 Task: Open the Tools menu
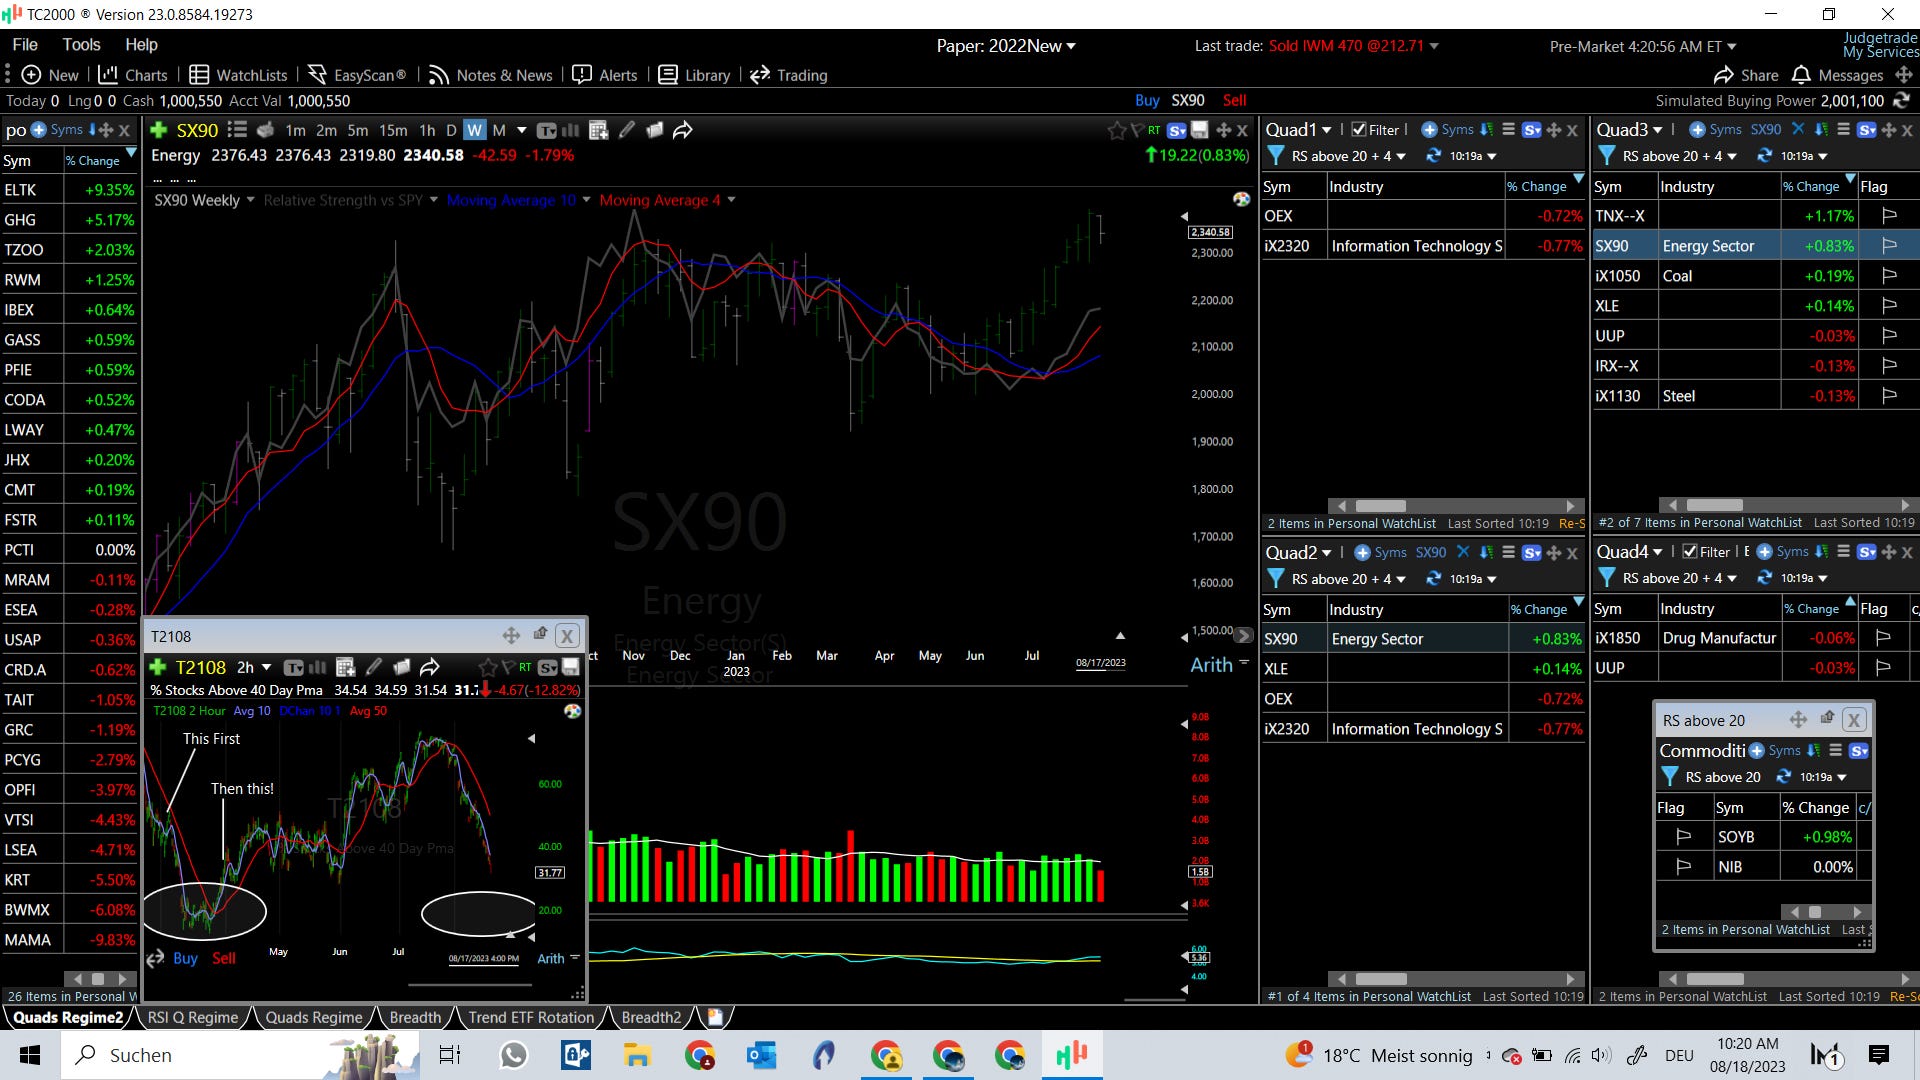81,44
